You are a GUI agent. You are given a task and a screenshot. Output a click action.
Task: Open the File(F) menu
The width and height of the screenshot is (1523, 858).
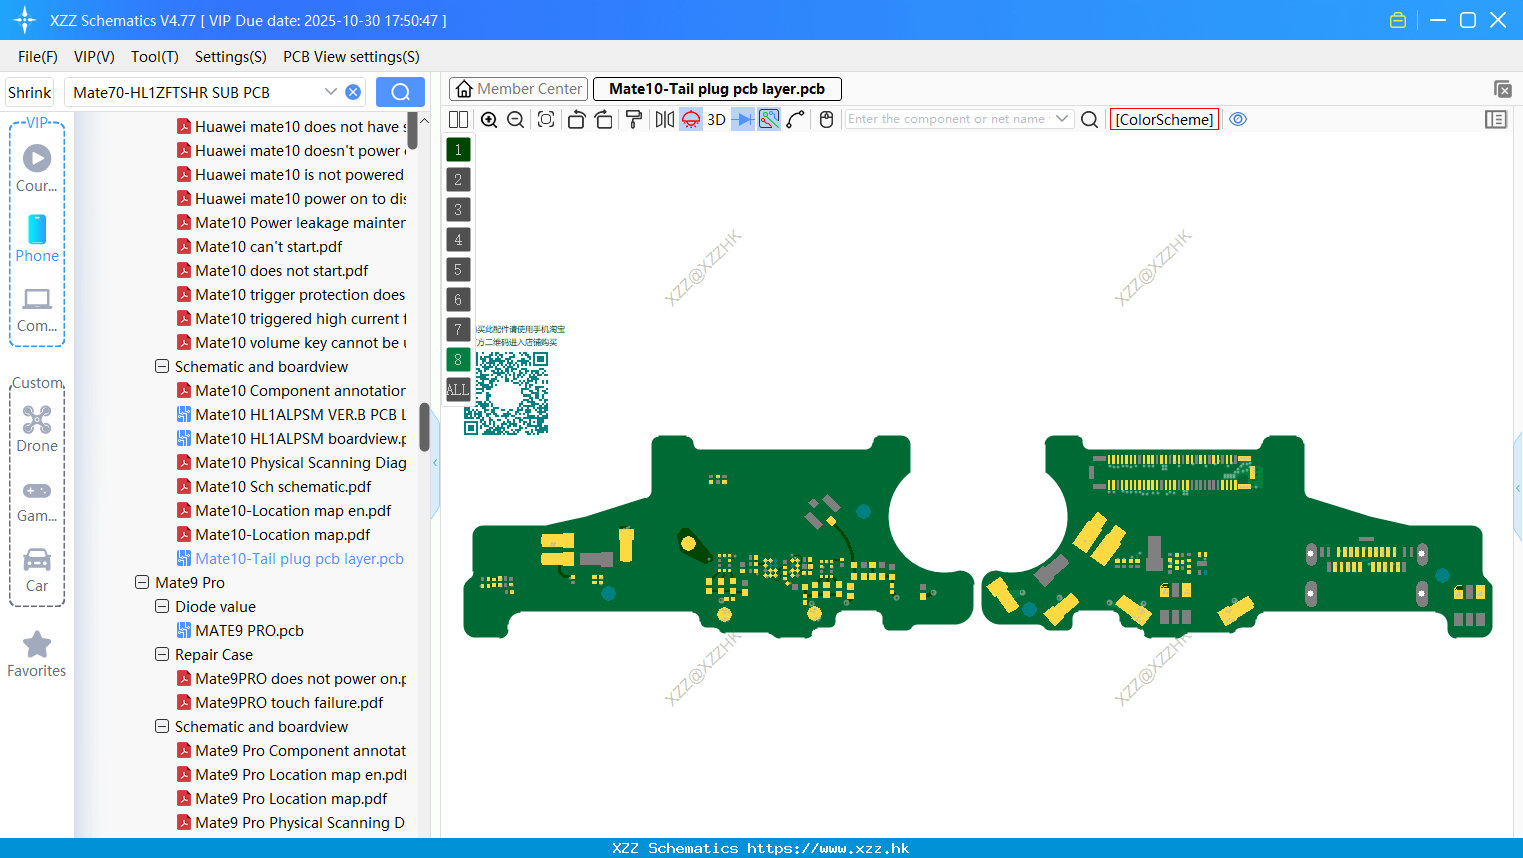[x=38, y=57]
